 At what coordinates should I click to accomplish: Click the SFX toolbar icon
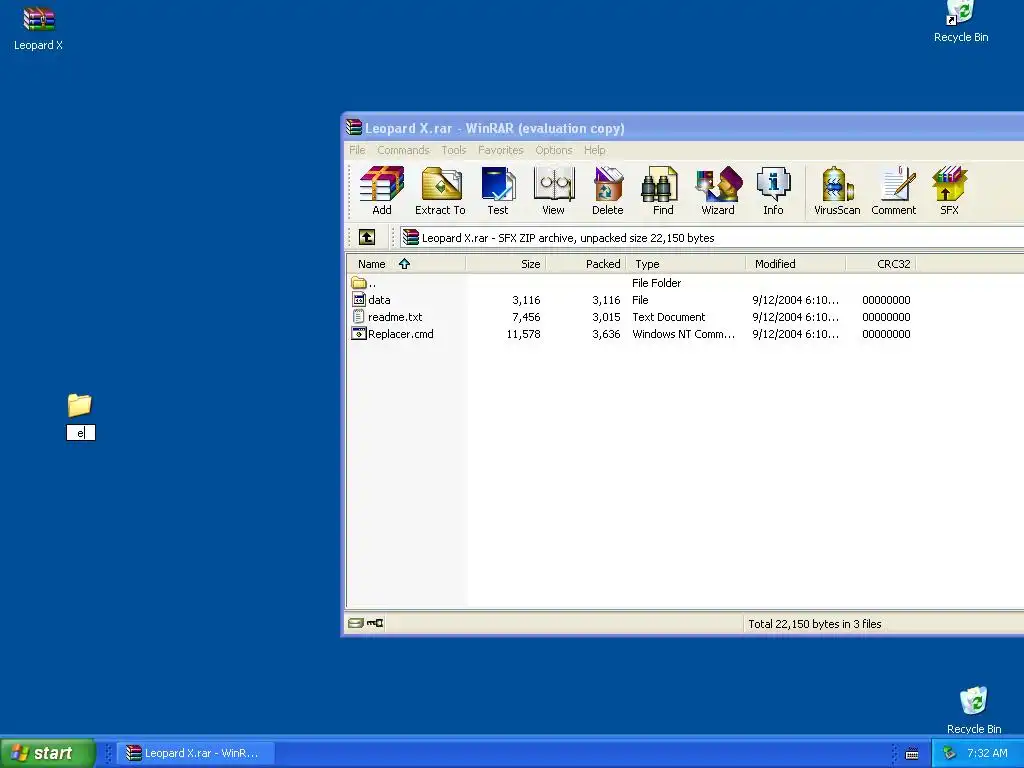950,191
